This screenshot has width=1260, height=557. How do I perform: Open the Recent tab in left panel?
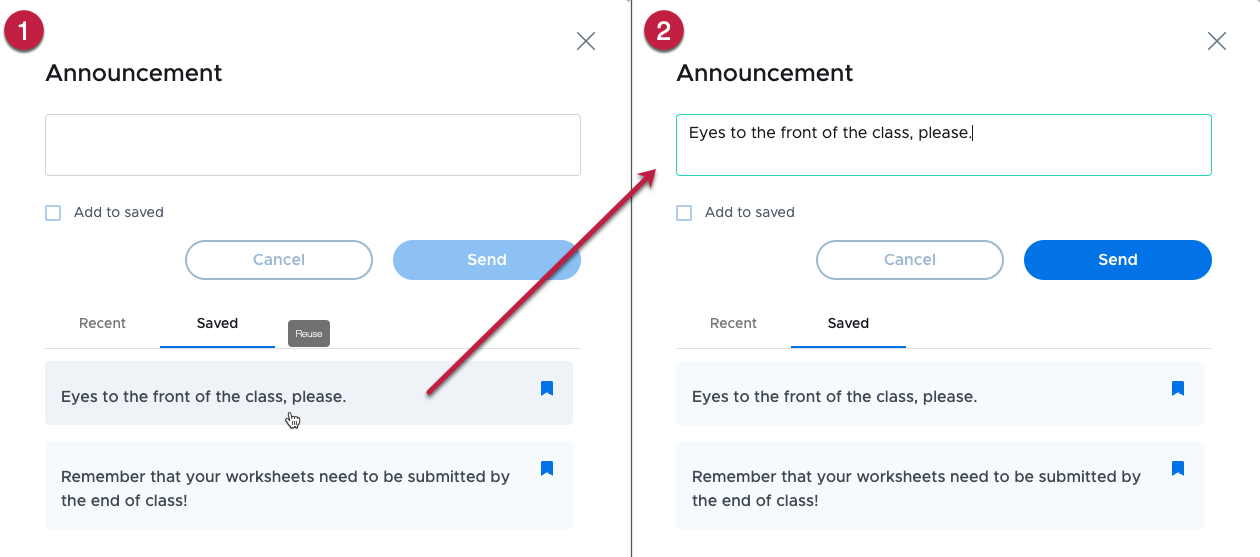click(103, 323)
